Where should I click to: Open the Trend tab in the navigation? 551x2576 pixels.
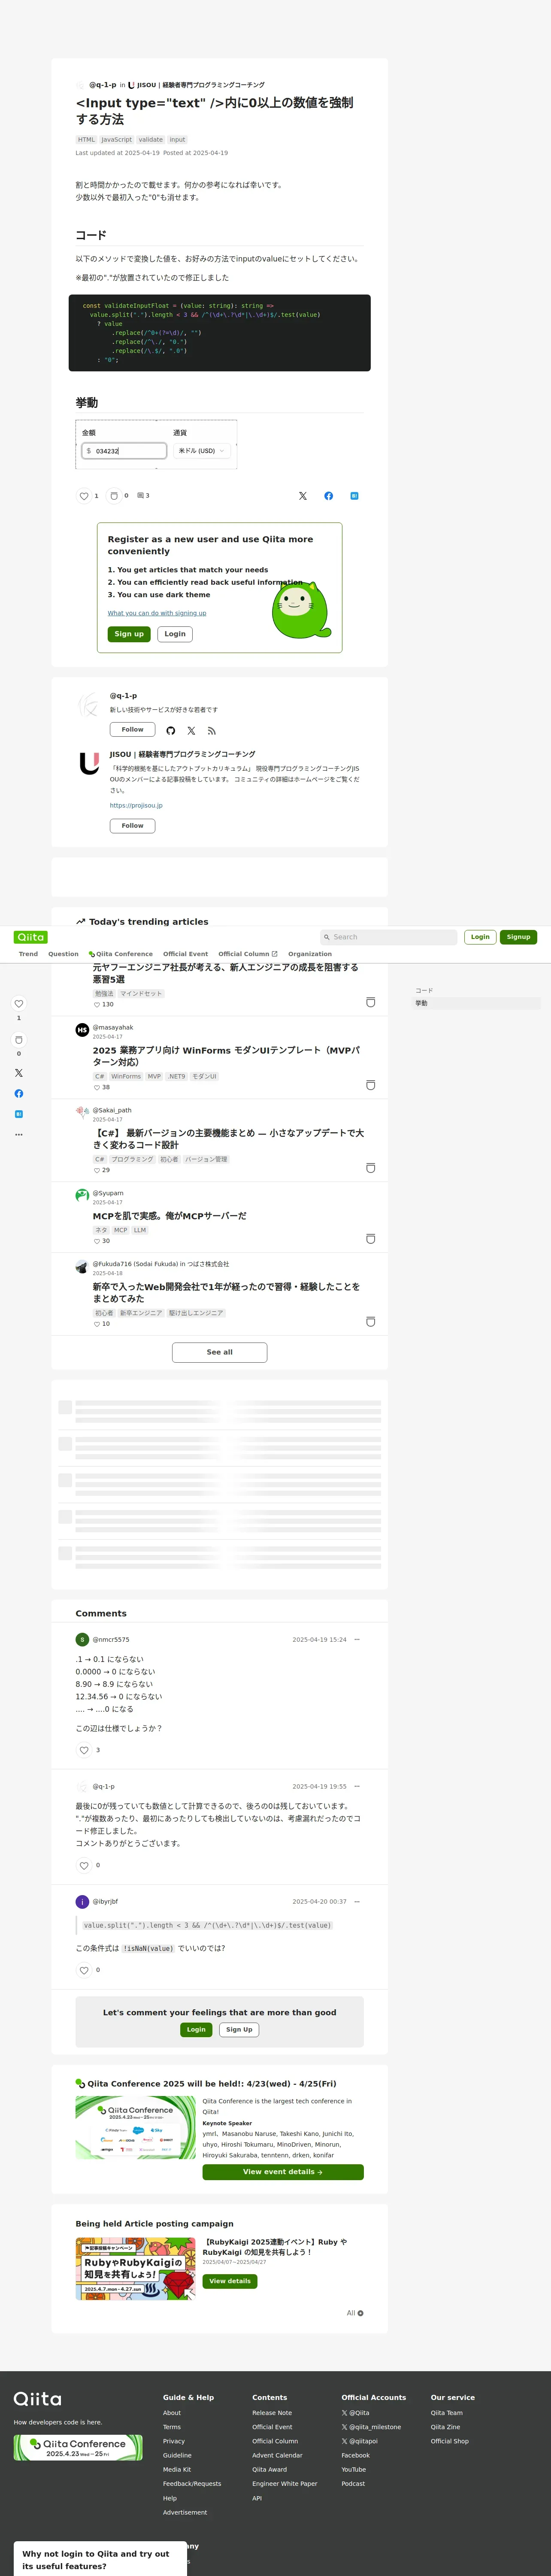tap(28, 954)
